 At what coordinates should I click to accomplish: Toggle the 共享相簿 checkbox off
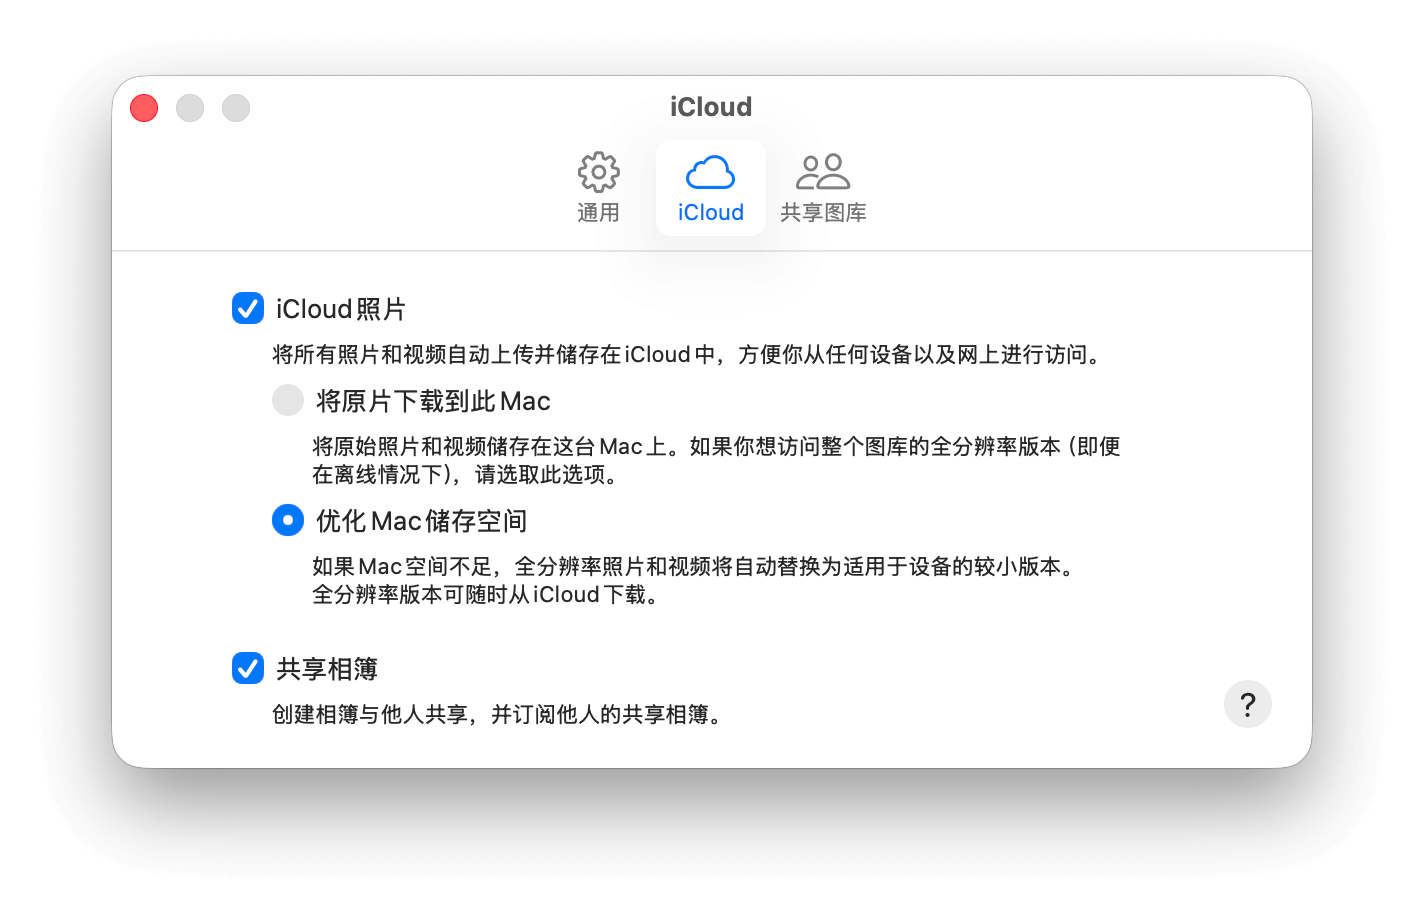(x=248, y=668)
